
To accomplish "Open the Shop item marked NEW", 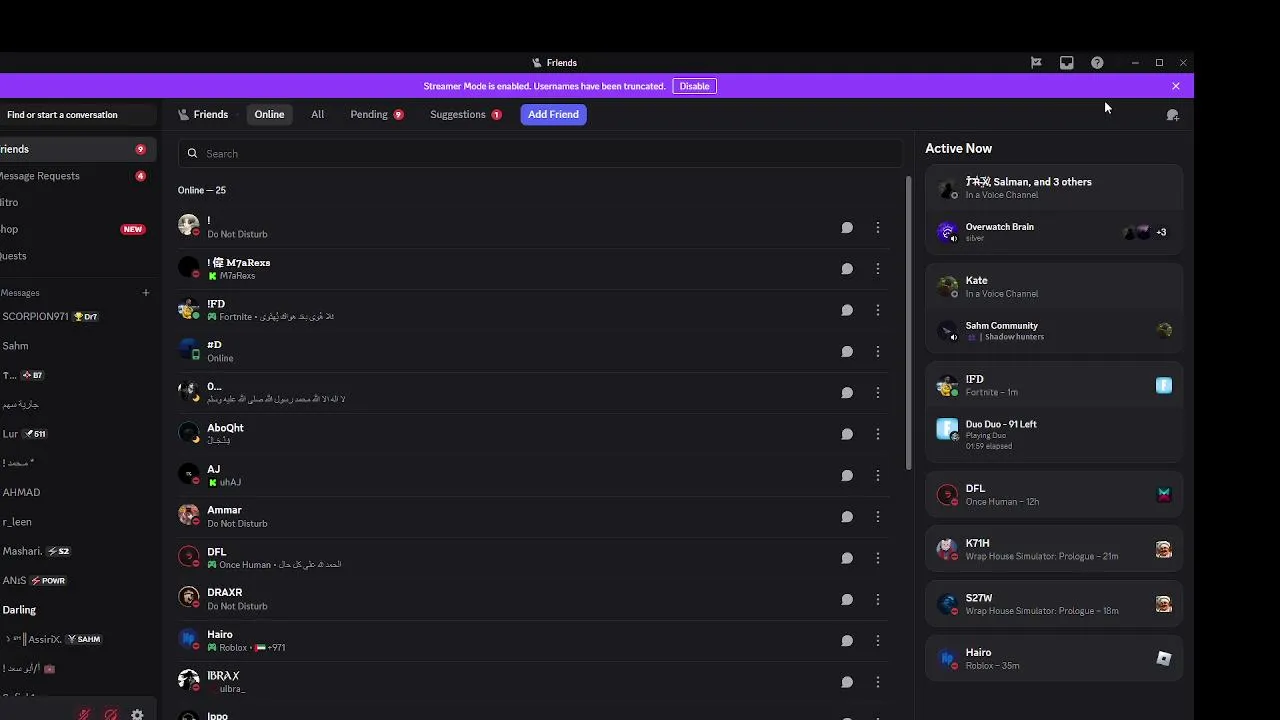I will (x=76, y=229).
